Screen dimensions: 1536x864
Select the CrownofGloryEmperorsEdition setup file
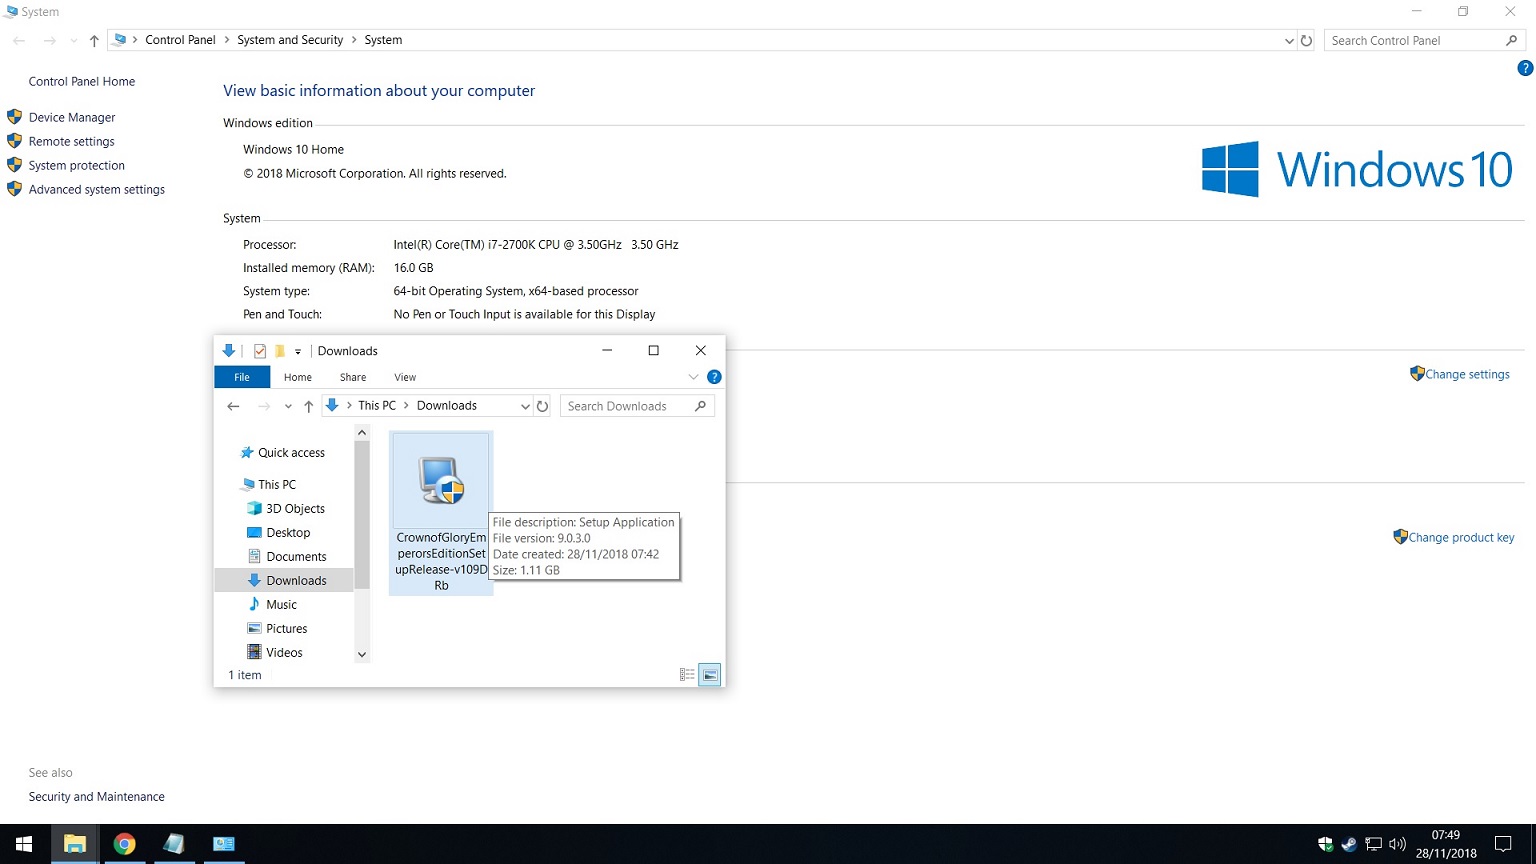click(x=441, y=513)
